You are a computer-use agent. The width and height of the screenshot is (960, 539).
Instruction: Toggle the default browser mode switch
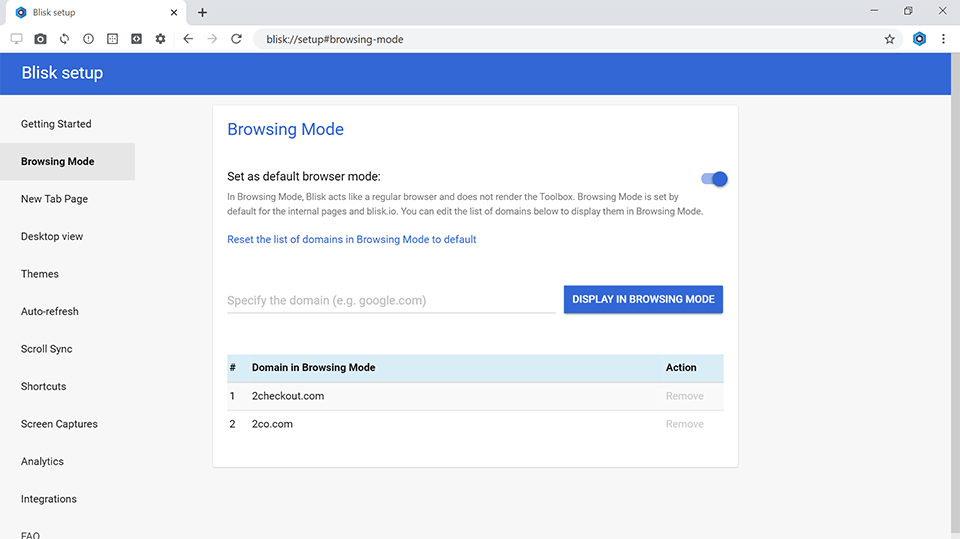click(714, 179)
